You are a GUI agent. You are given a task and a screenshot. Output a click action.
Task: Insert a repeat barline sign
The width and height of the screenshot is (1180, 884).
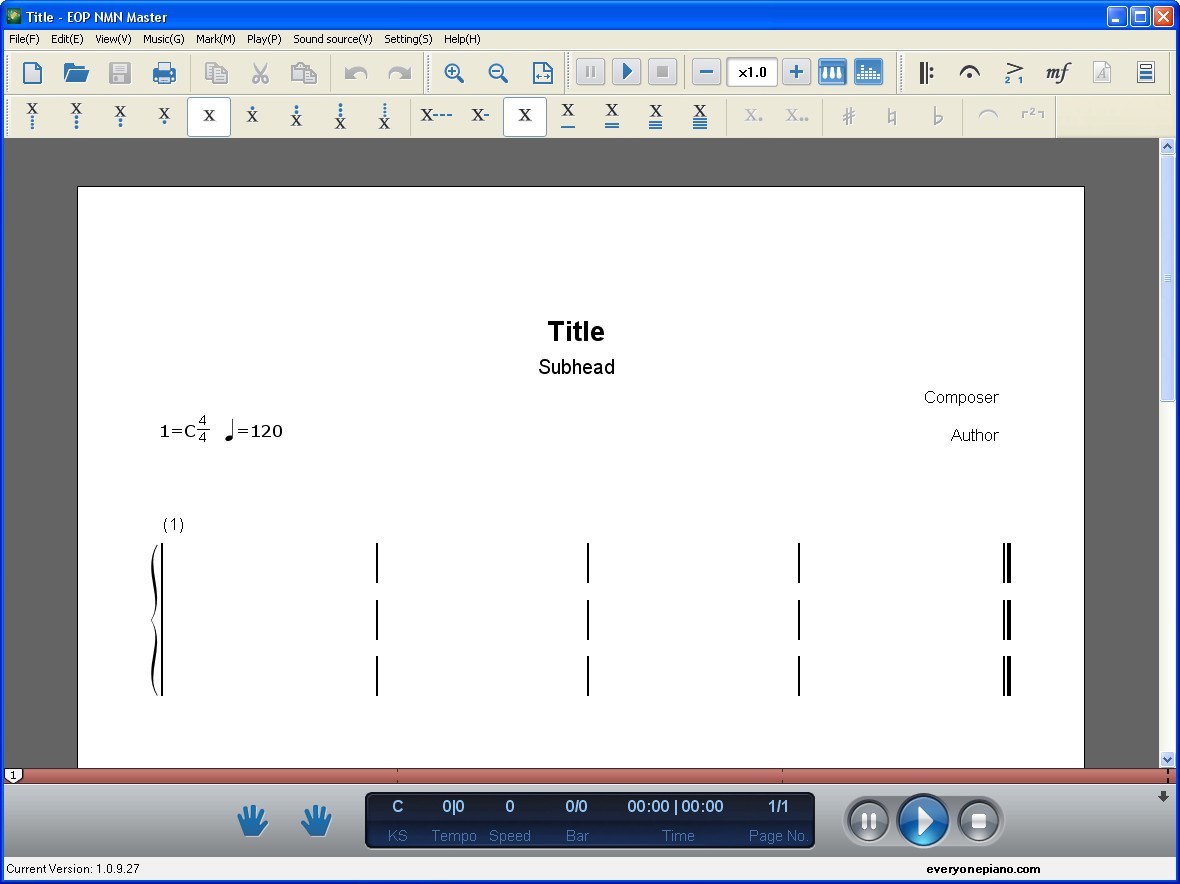pyautogui.click(x=926, y=72)
